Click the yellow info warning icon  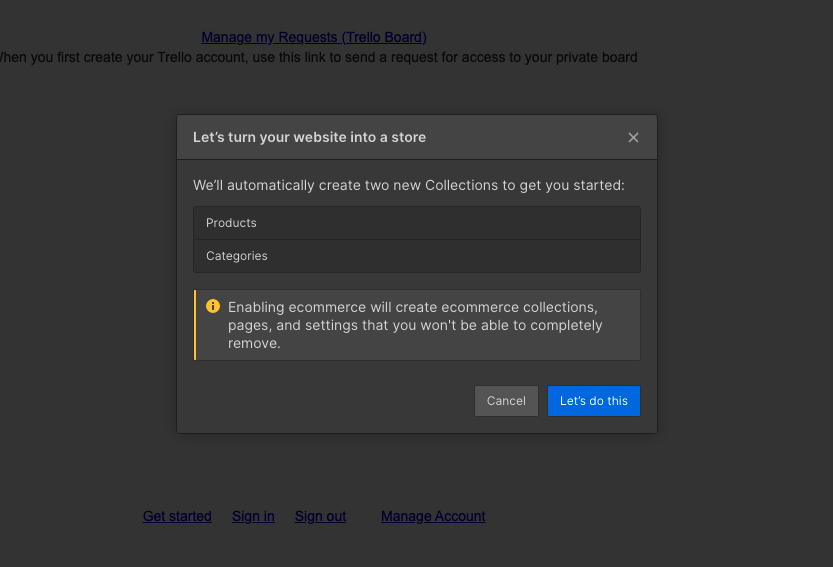[212, 306]
